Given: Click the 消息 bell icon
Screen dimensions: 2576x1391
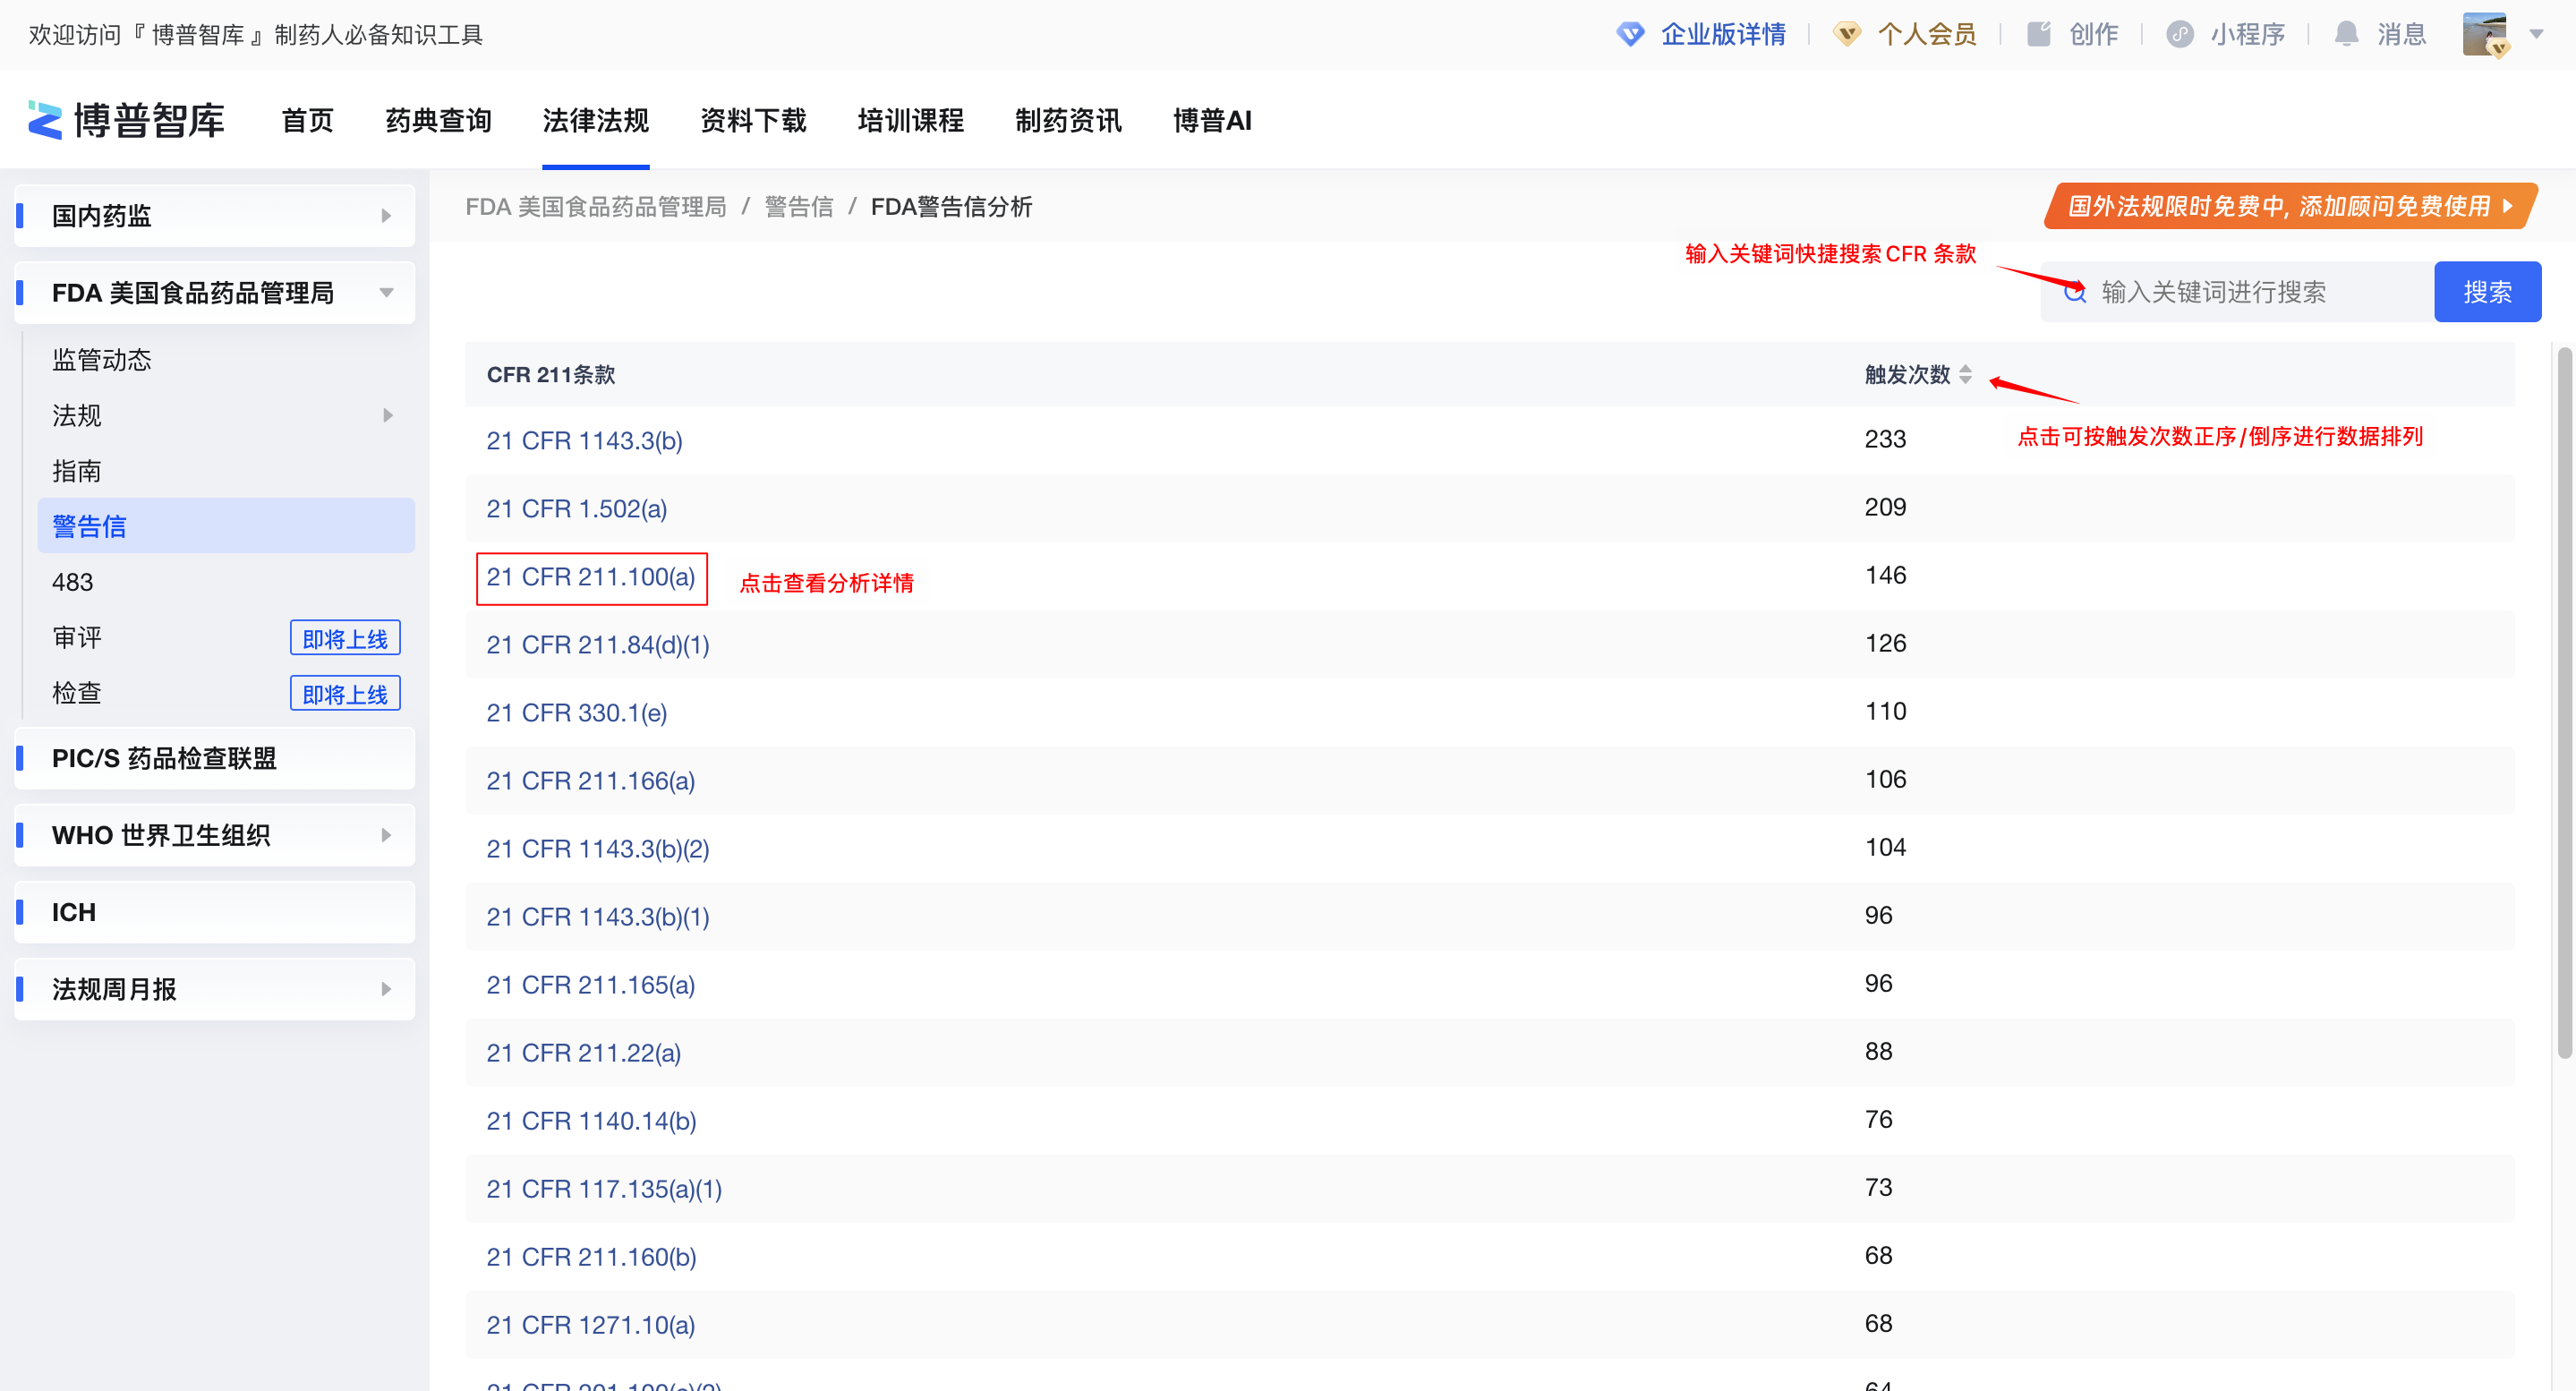Looking at the screenshot, I should pos(2346,34).
